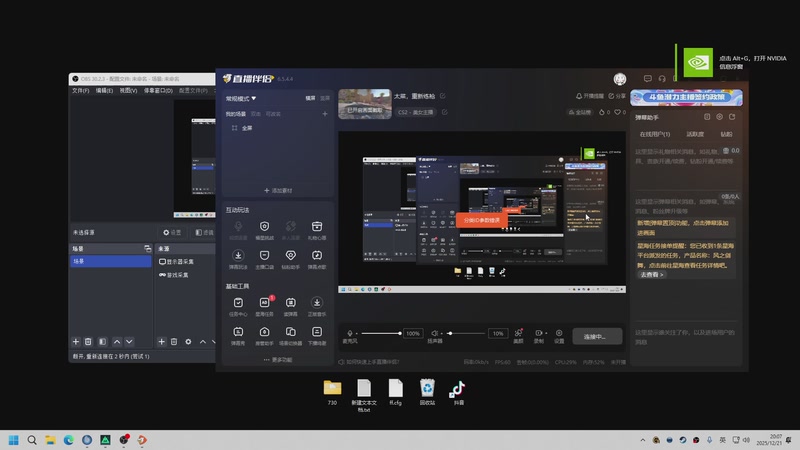
Task: Click 添加素材 add source button
Action: pos(278,190)
